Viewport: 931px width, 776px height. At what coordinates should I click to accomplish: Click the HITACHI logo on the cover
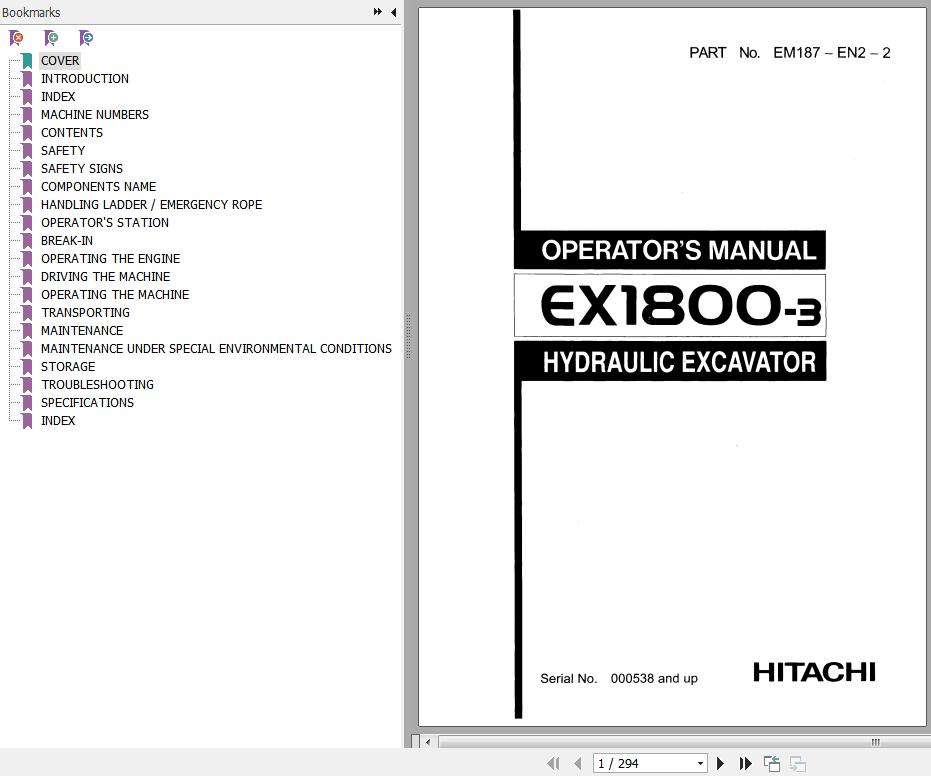click(x=814, y=672)
